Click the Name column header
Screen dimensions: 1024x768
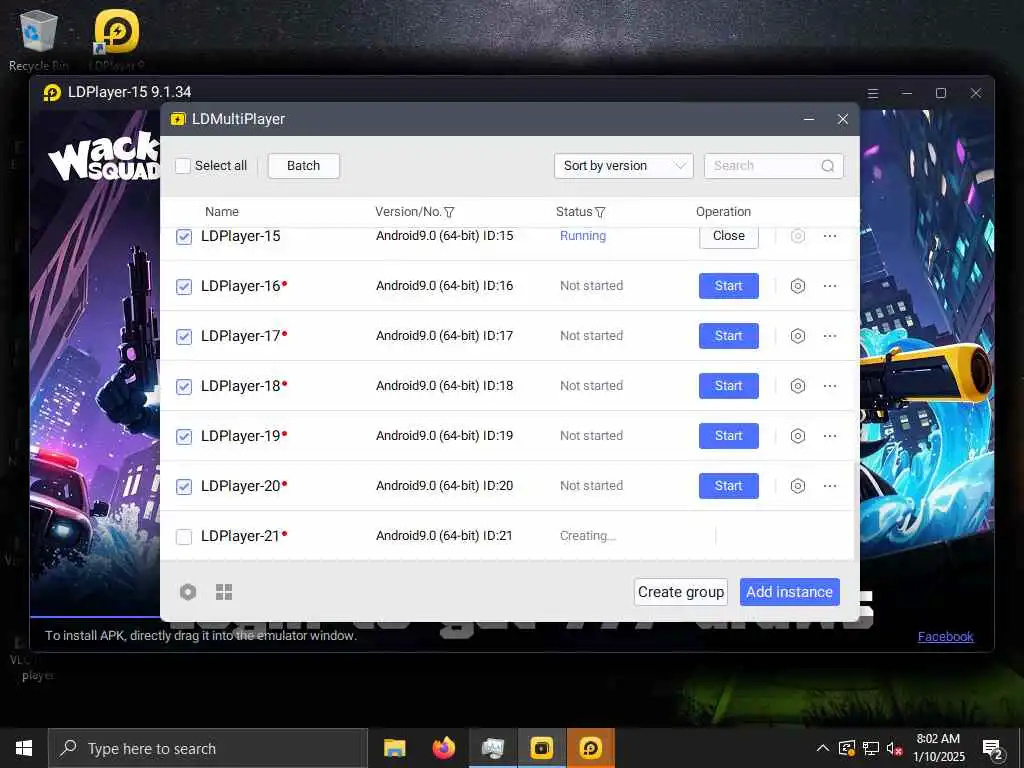tap(222, 212)
